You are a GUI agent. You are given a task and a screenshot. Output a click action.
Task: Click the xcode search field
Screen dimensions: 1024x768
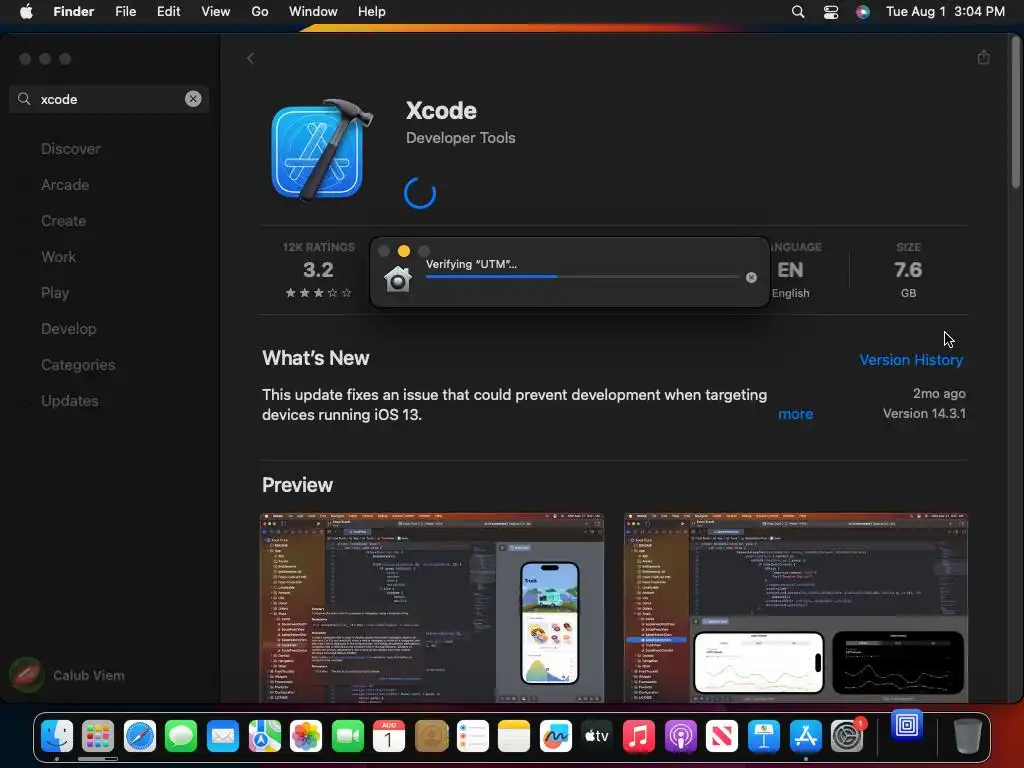(109, 99)
